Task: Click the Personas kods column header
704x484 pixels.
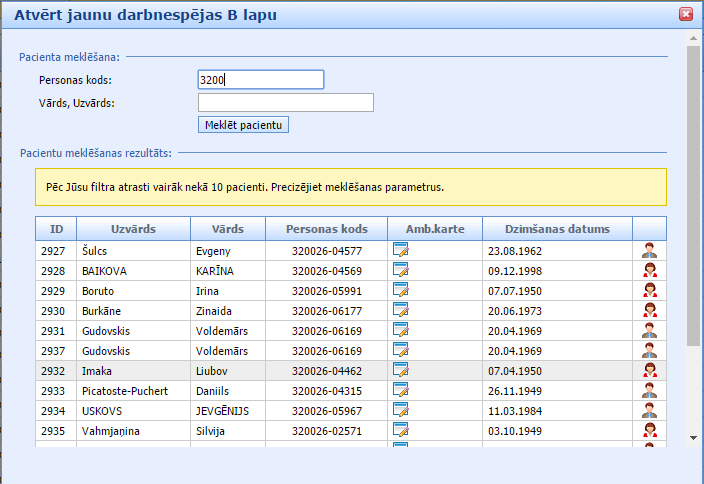Action: point(326,229)
